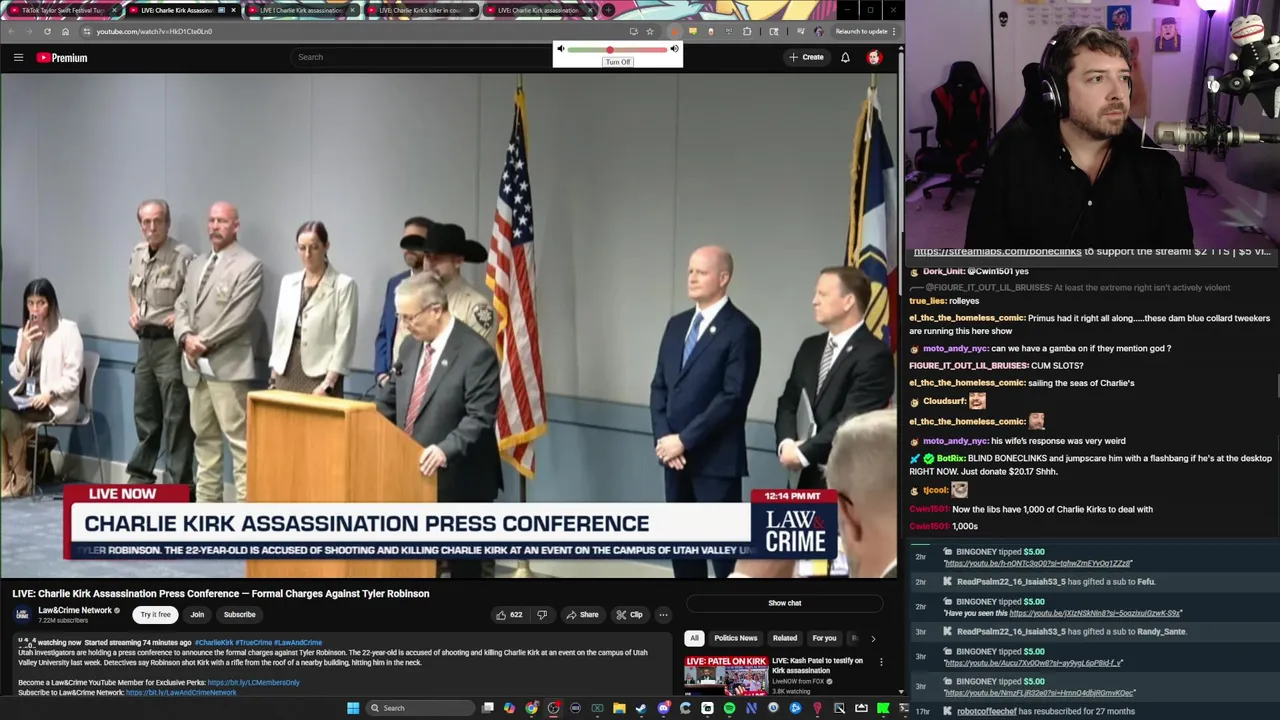
Task: Click the Show chat button
Action: pos(785,603)
